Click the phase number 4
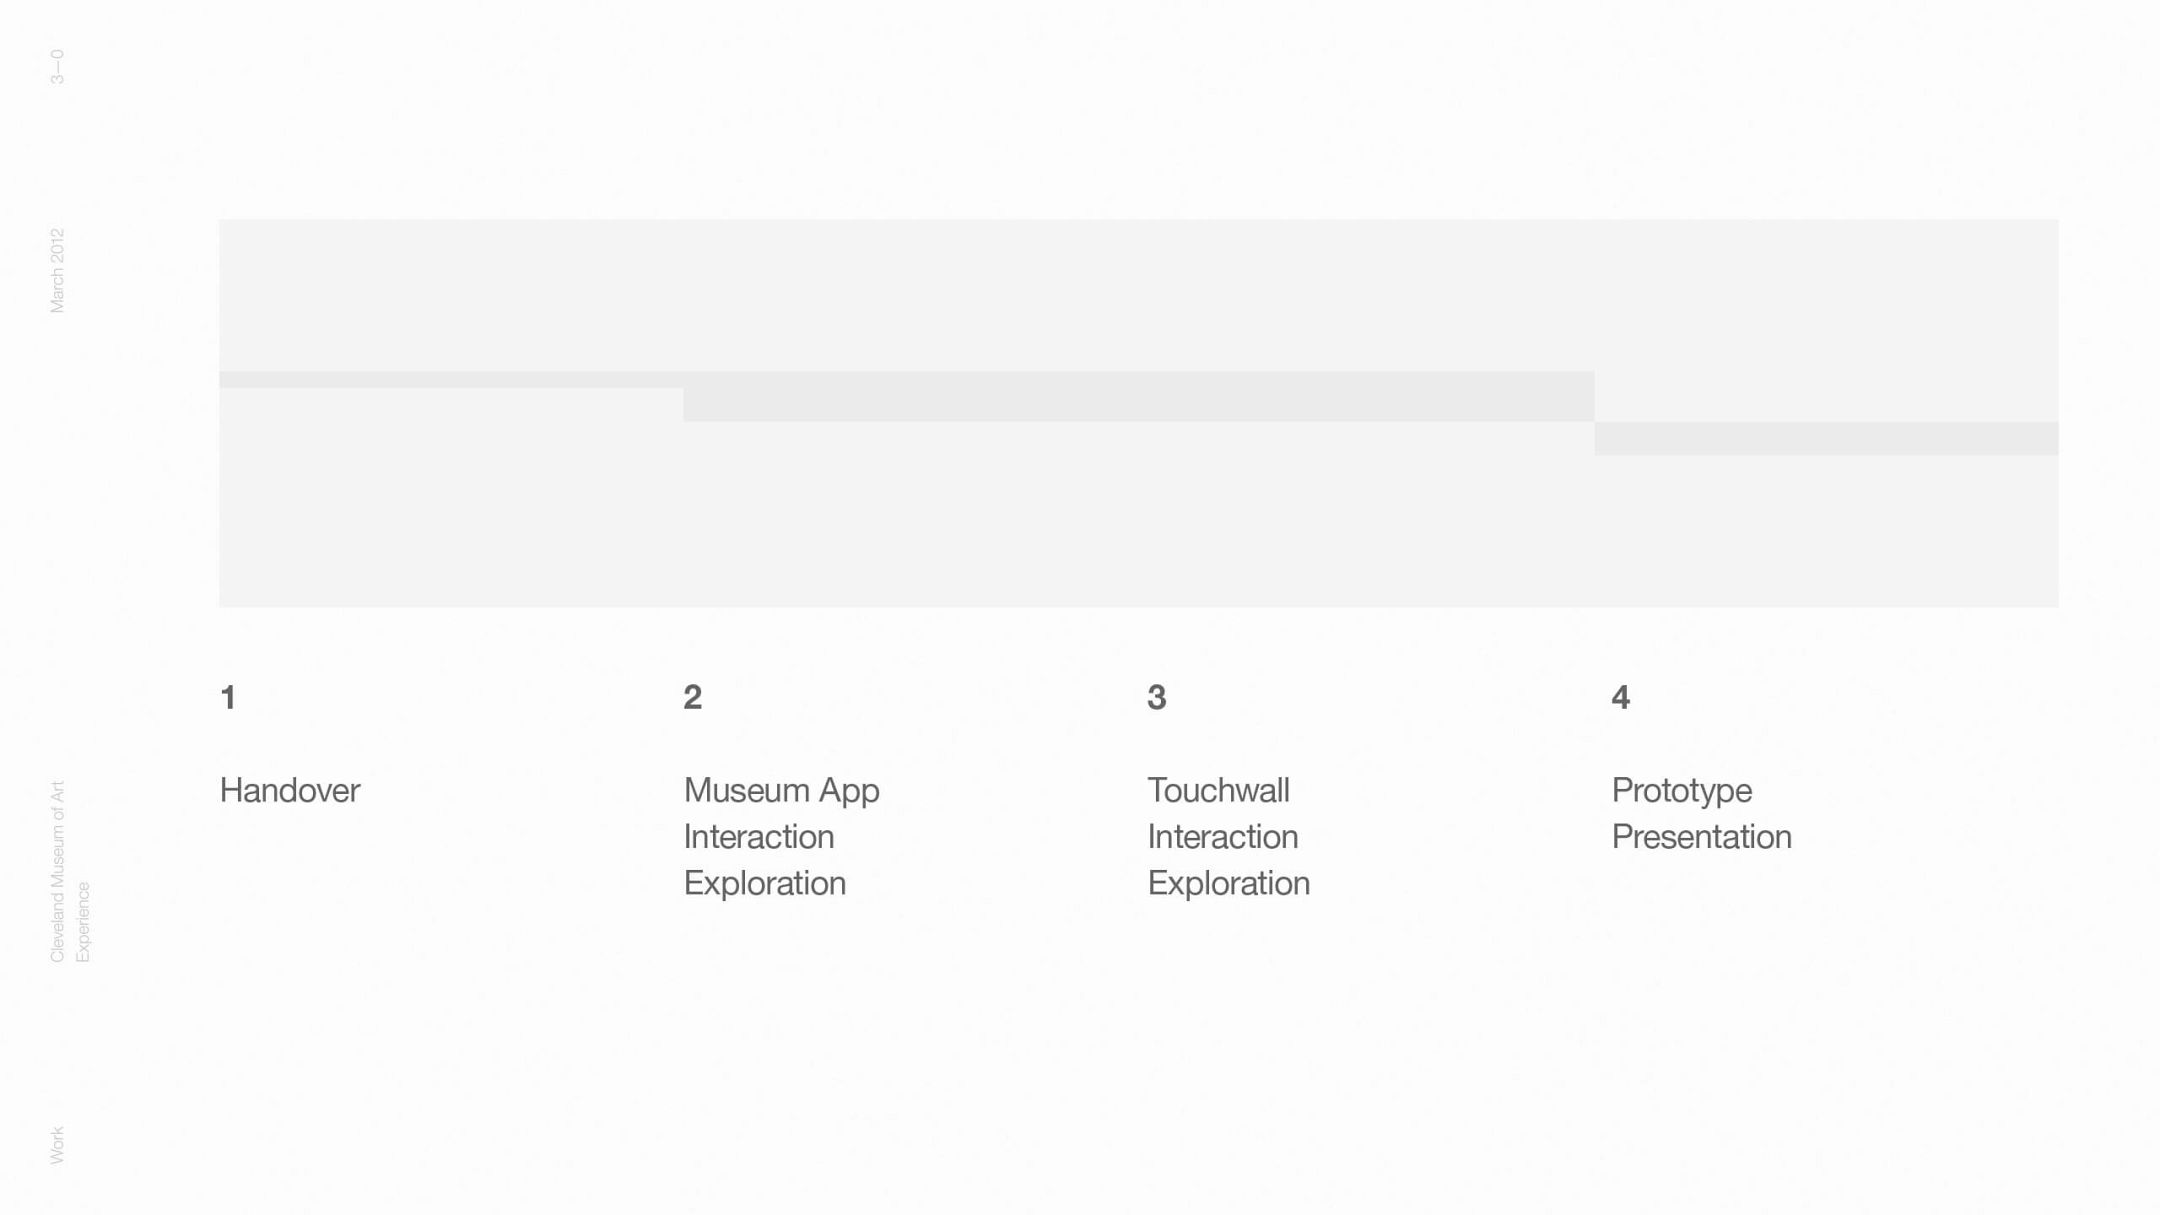 1620,697
